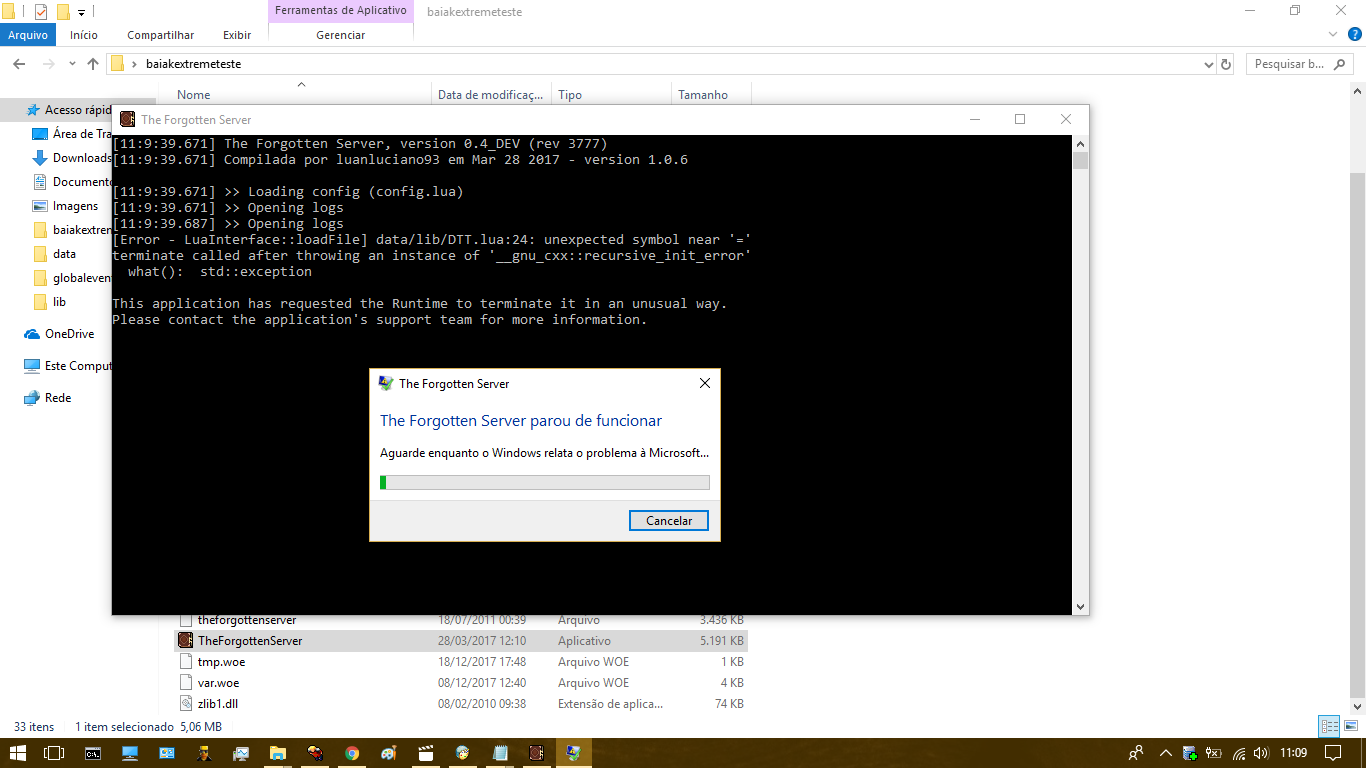Switch to details view layout icon
Viewport: 1366px width, 768px height.
(x=1329, y=726)
